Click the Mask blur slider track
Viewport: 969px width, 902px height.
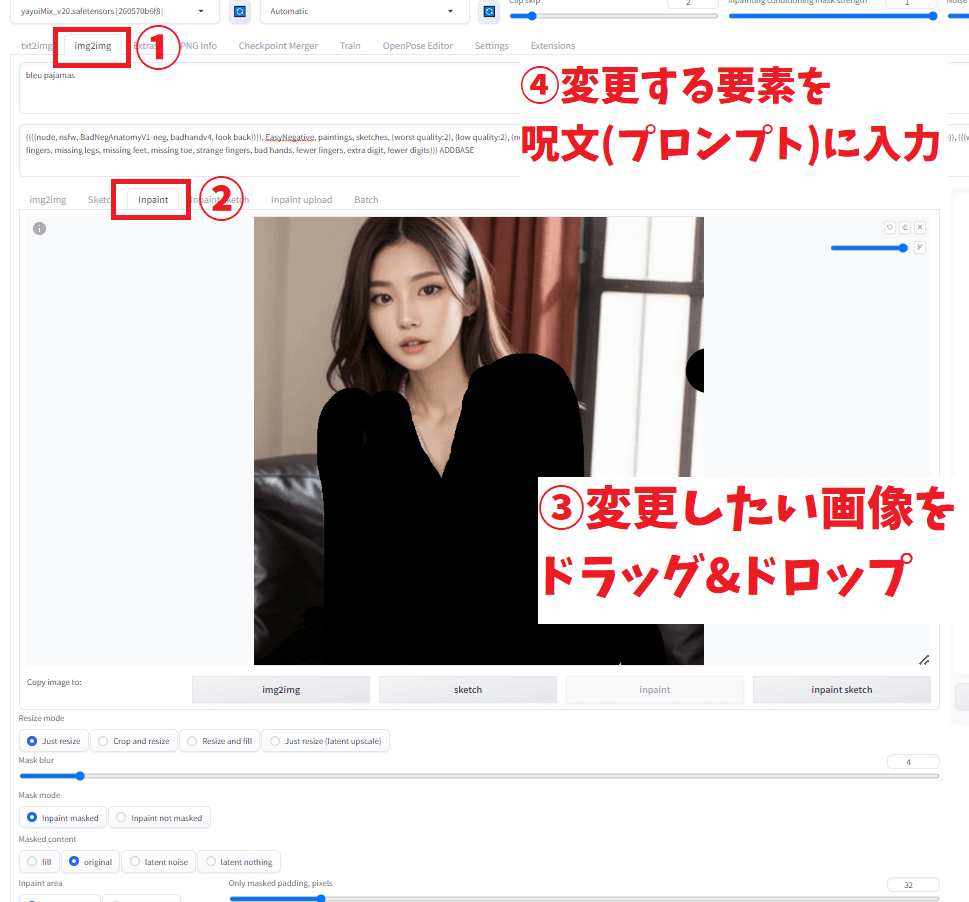(478, 776)
